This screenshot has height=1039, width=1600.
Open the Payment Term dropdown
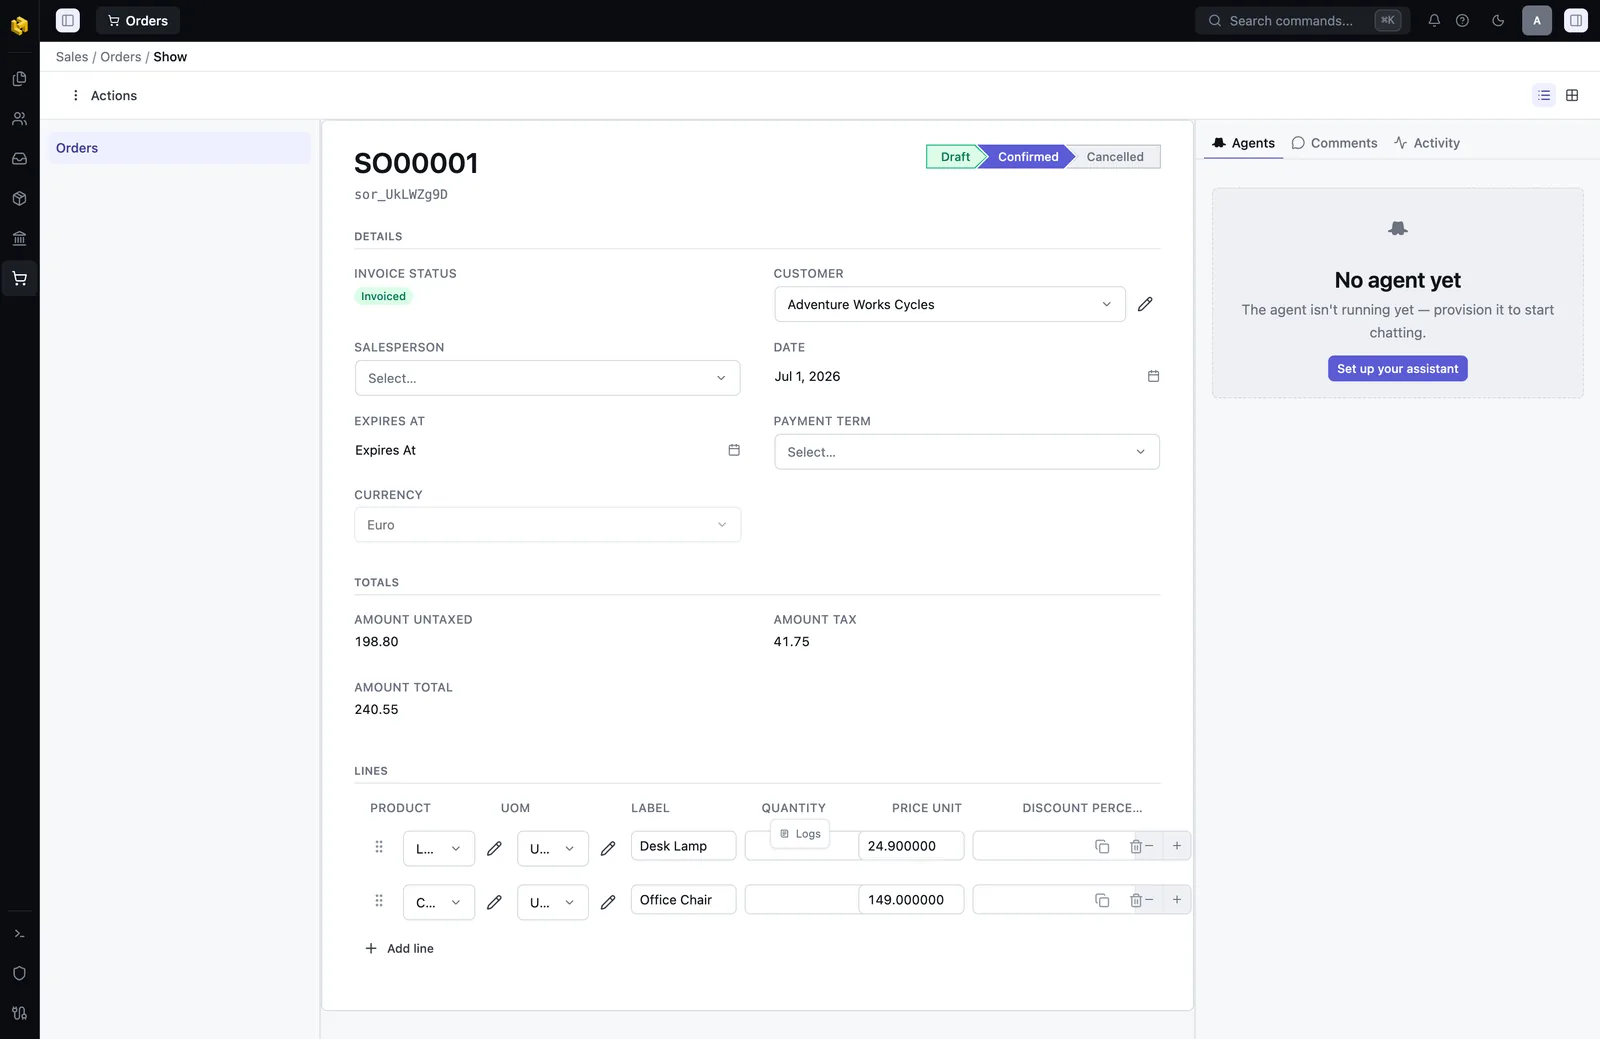click(967, 452)
